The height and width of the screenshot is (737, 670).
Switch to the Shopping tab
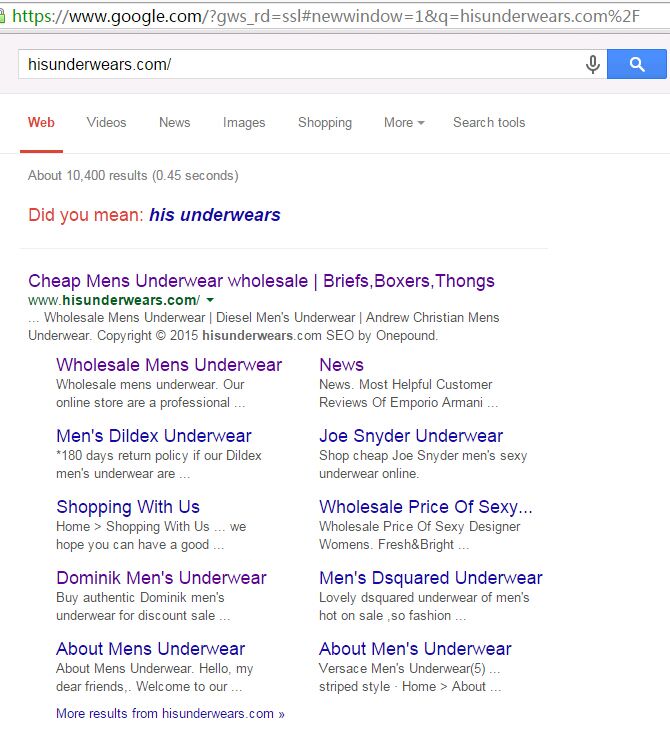point(325,123)
